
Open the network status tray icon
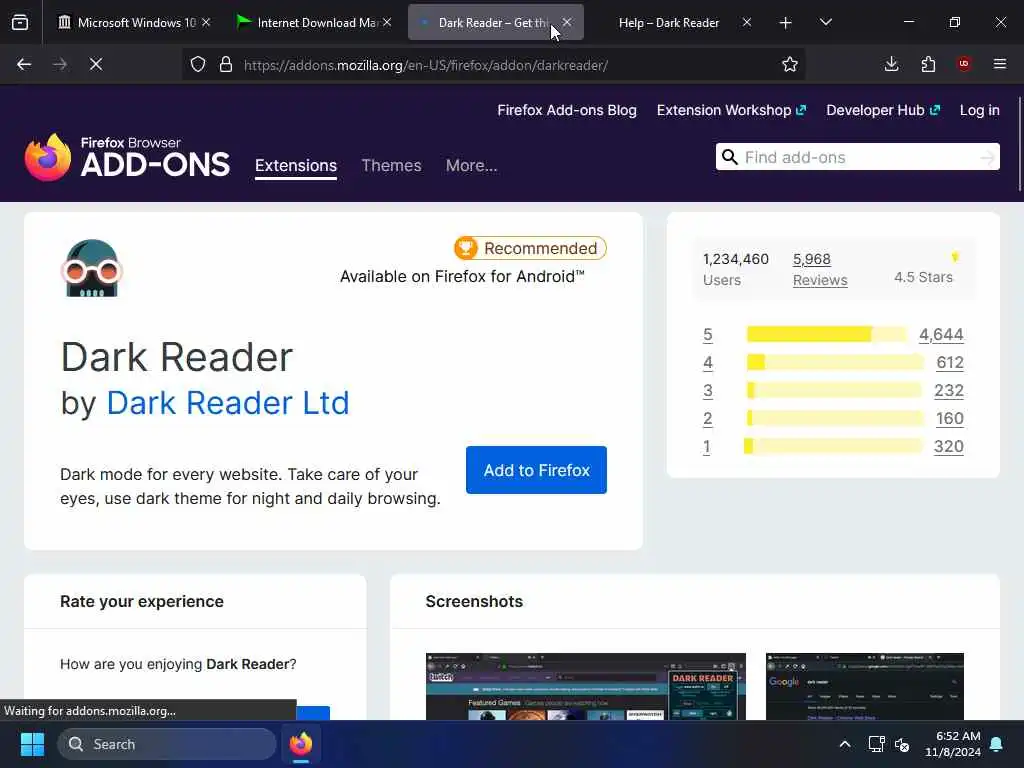click(x=876, y=744)
